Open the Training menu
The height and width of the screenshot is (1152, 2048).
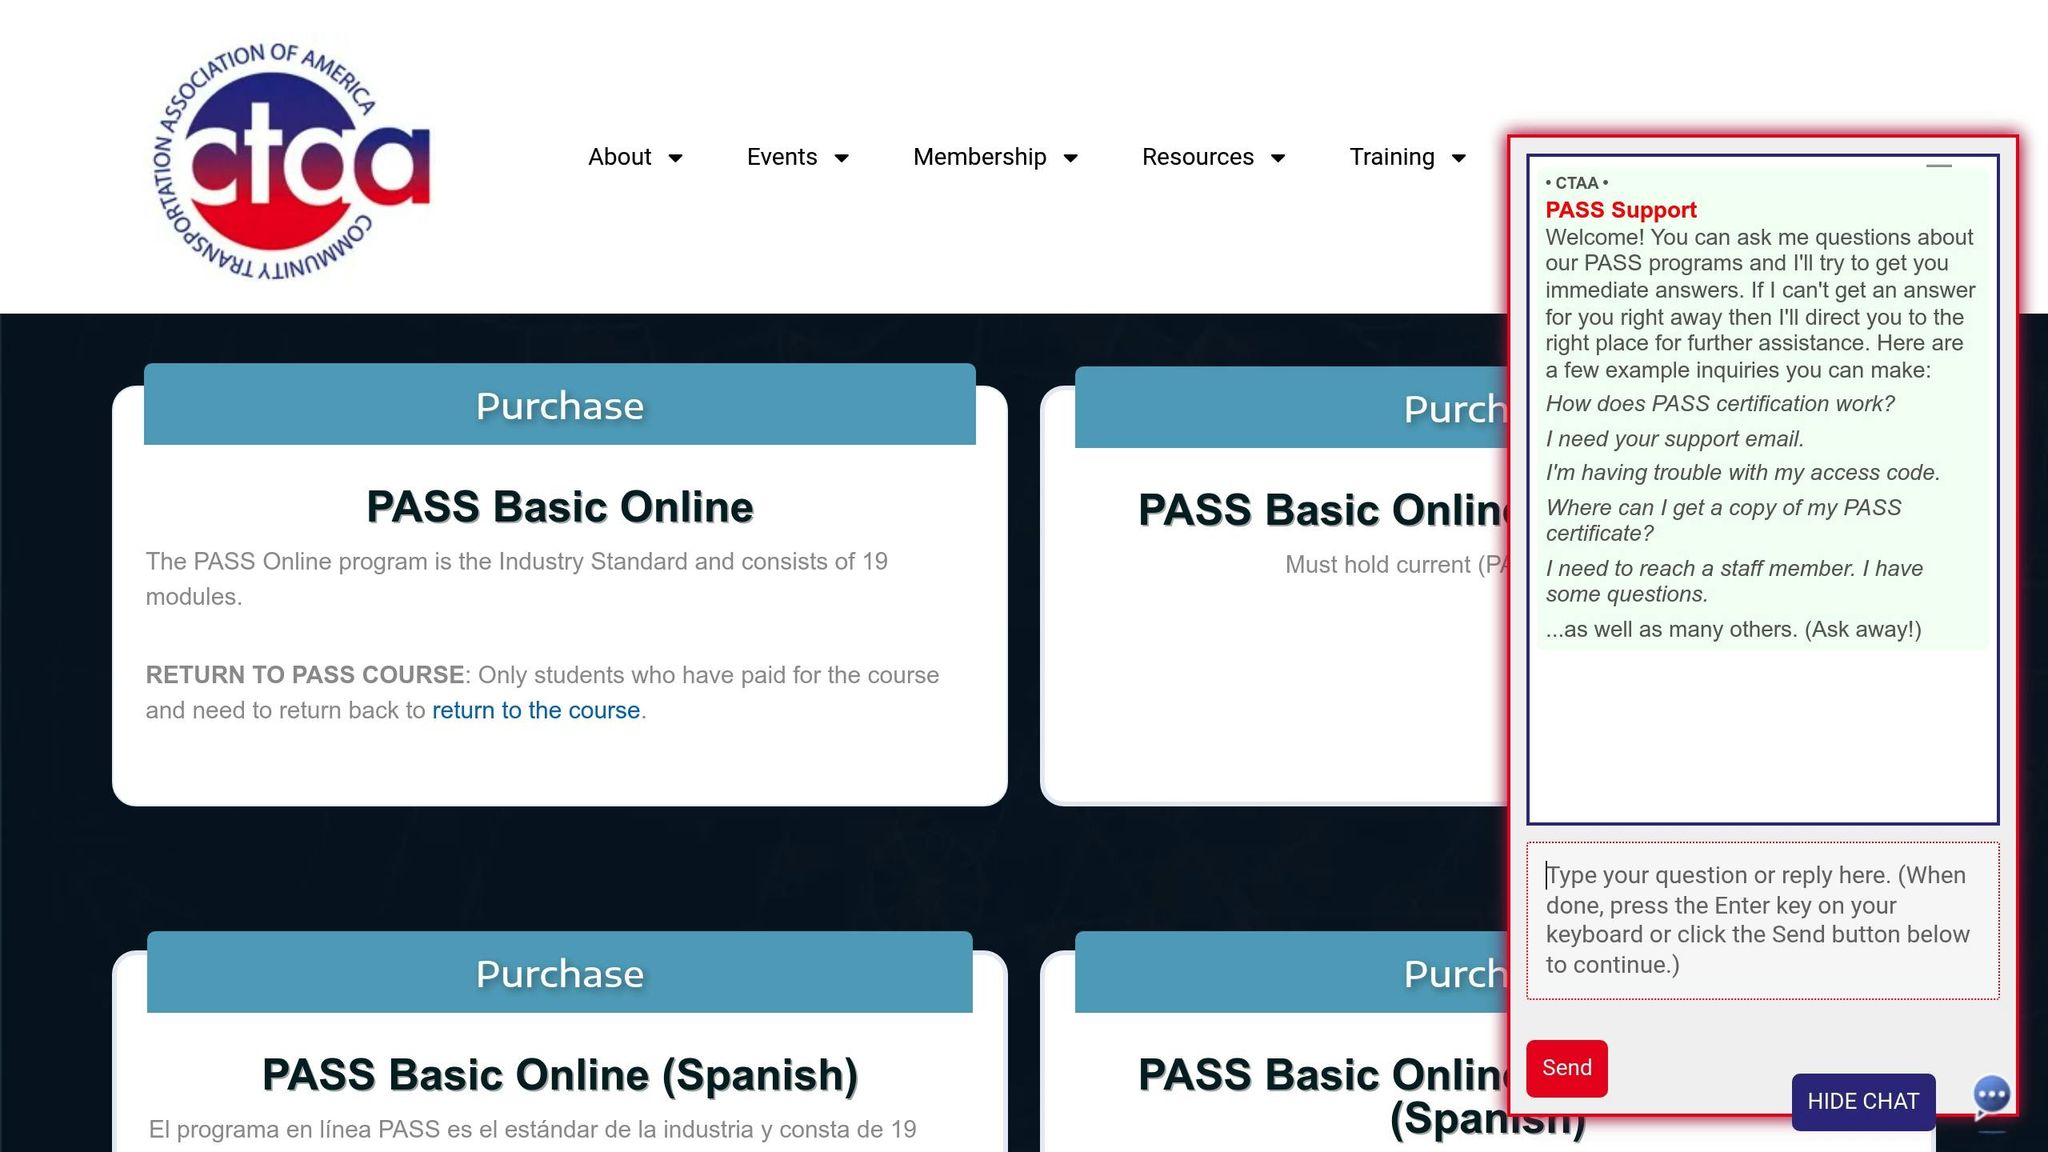(1391, 157)
